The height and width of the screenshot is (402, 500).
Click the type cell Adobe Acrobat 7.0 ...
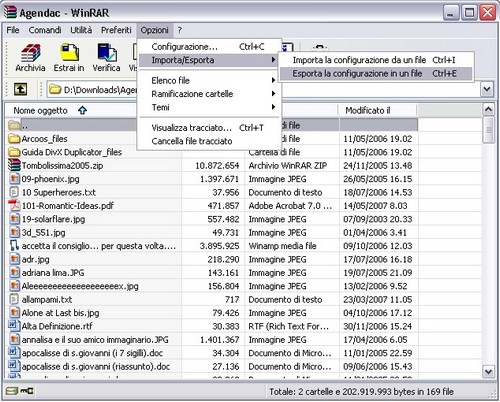[290, 206]
